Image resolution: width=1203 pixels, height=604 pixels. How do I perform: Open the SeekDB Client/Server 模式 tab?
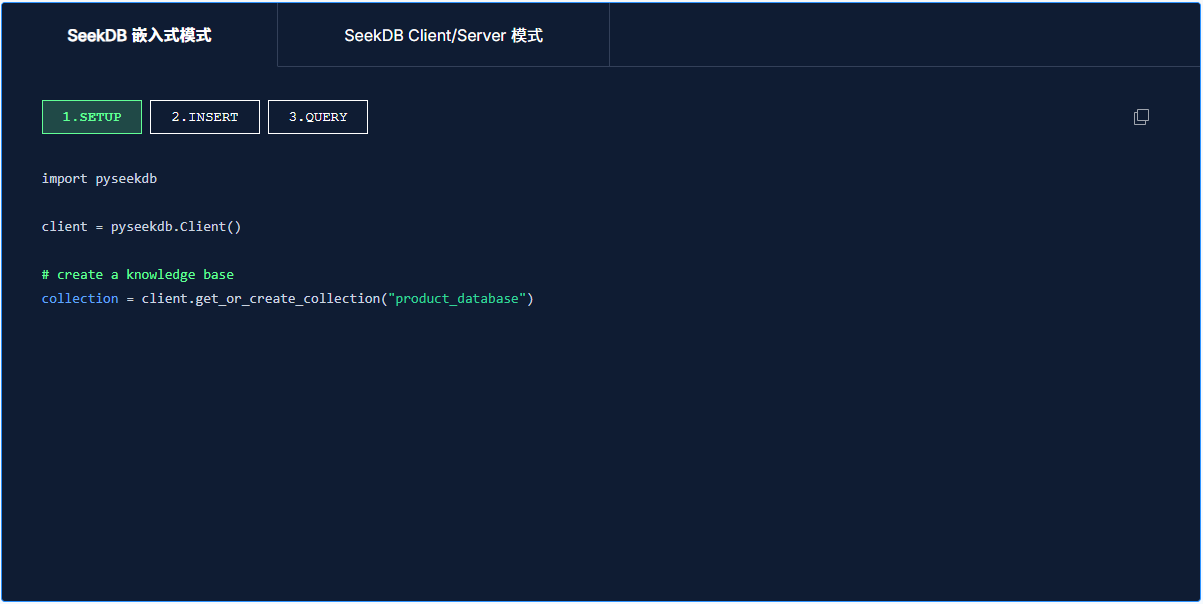pyautogui.click(x=443, y=35)
